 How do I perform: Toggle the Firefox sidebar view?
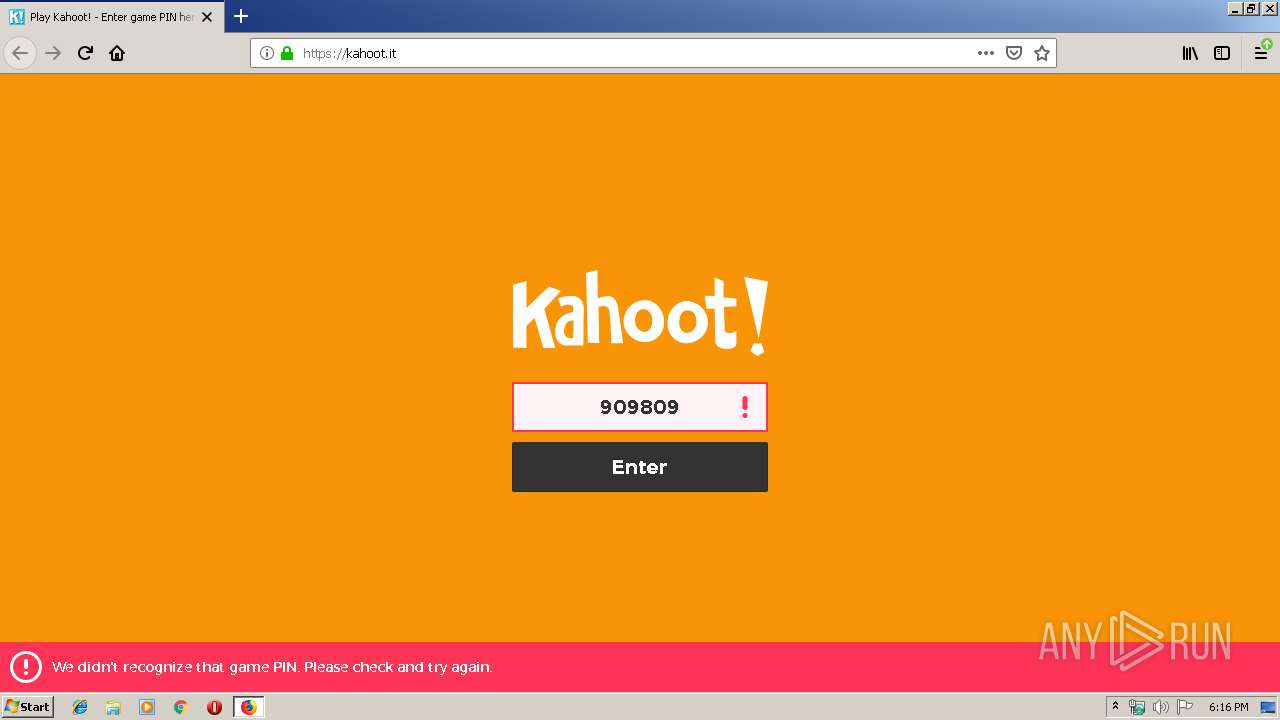click(1222, 53)
